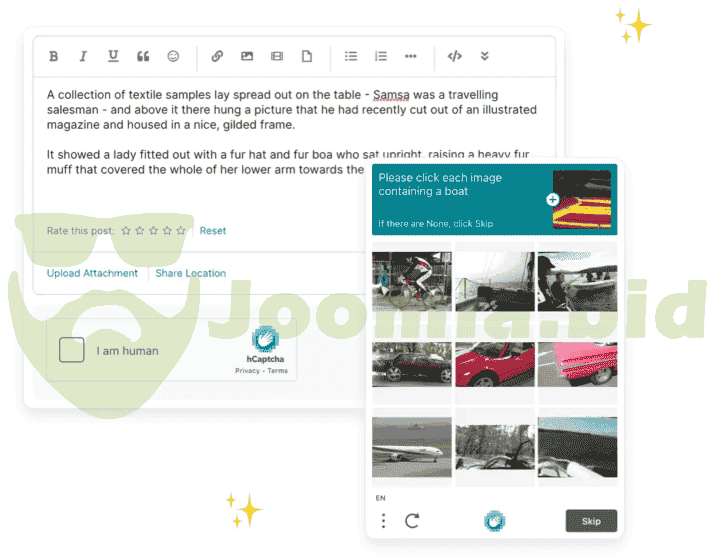Open the captcha three-dot options menu
The height and width of the screenshot is (560, 726).
(x=384, y=521)
